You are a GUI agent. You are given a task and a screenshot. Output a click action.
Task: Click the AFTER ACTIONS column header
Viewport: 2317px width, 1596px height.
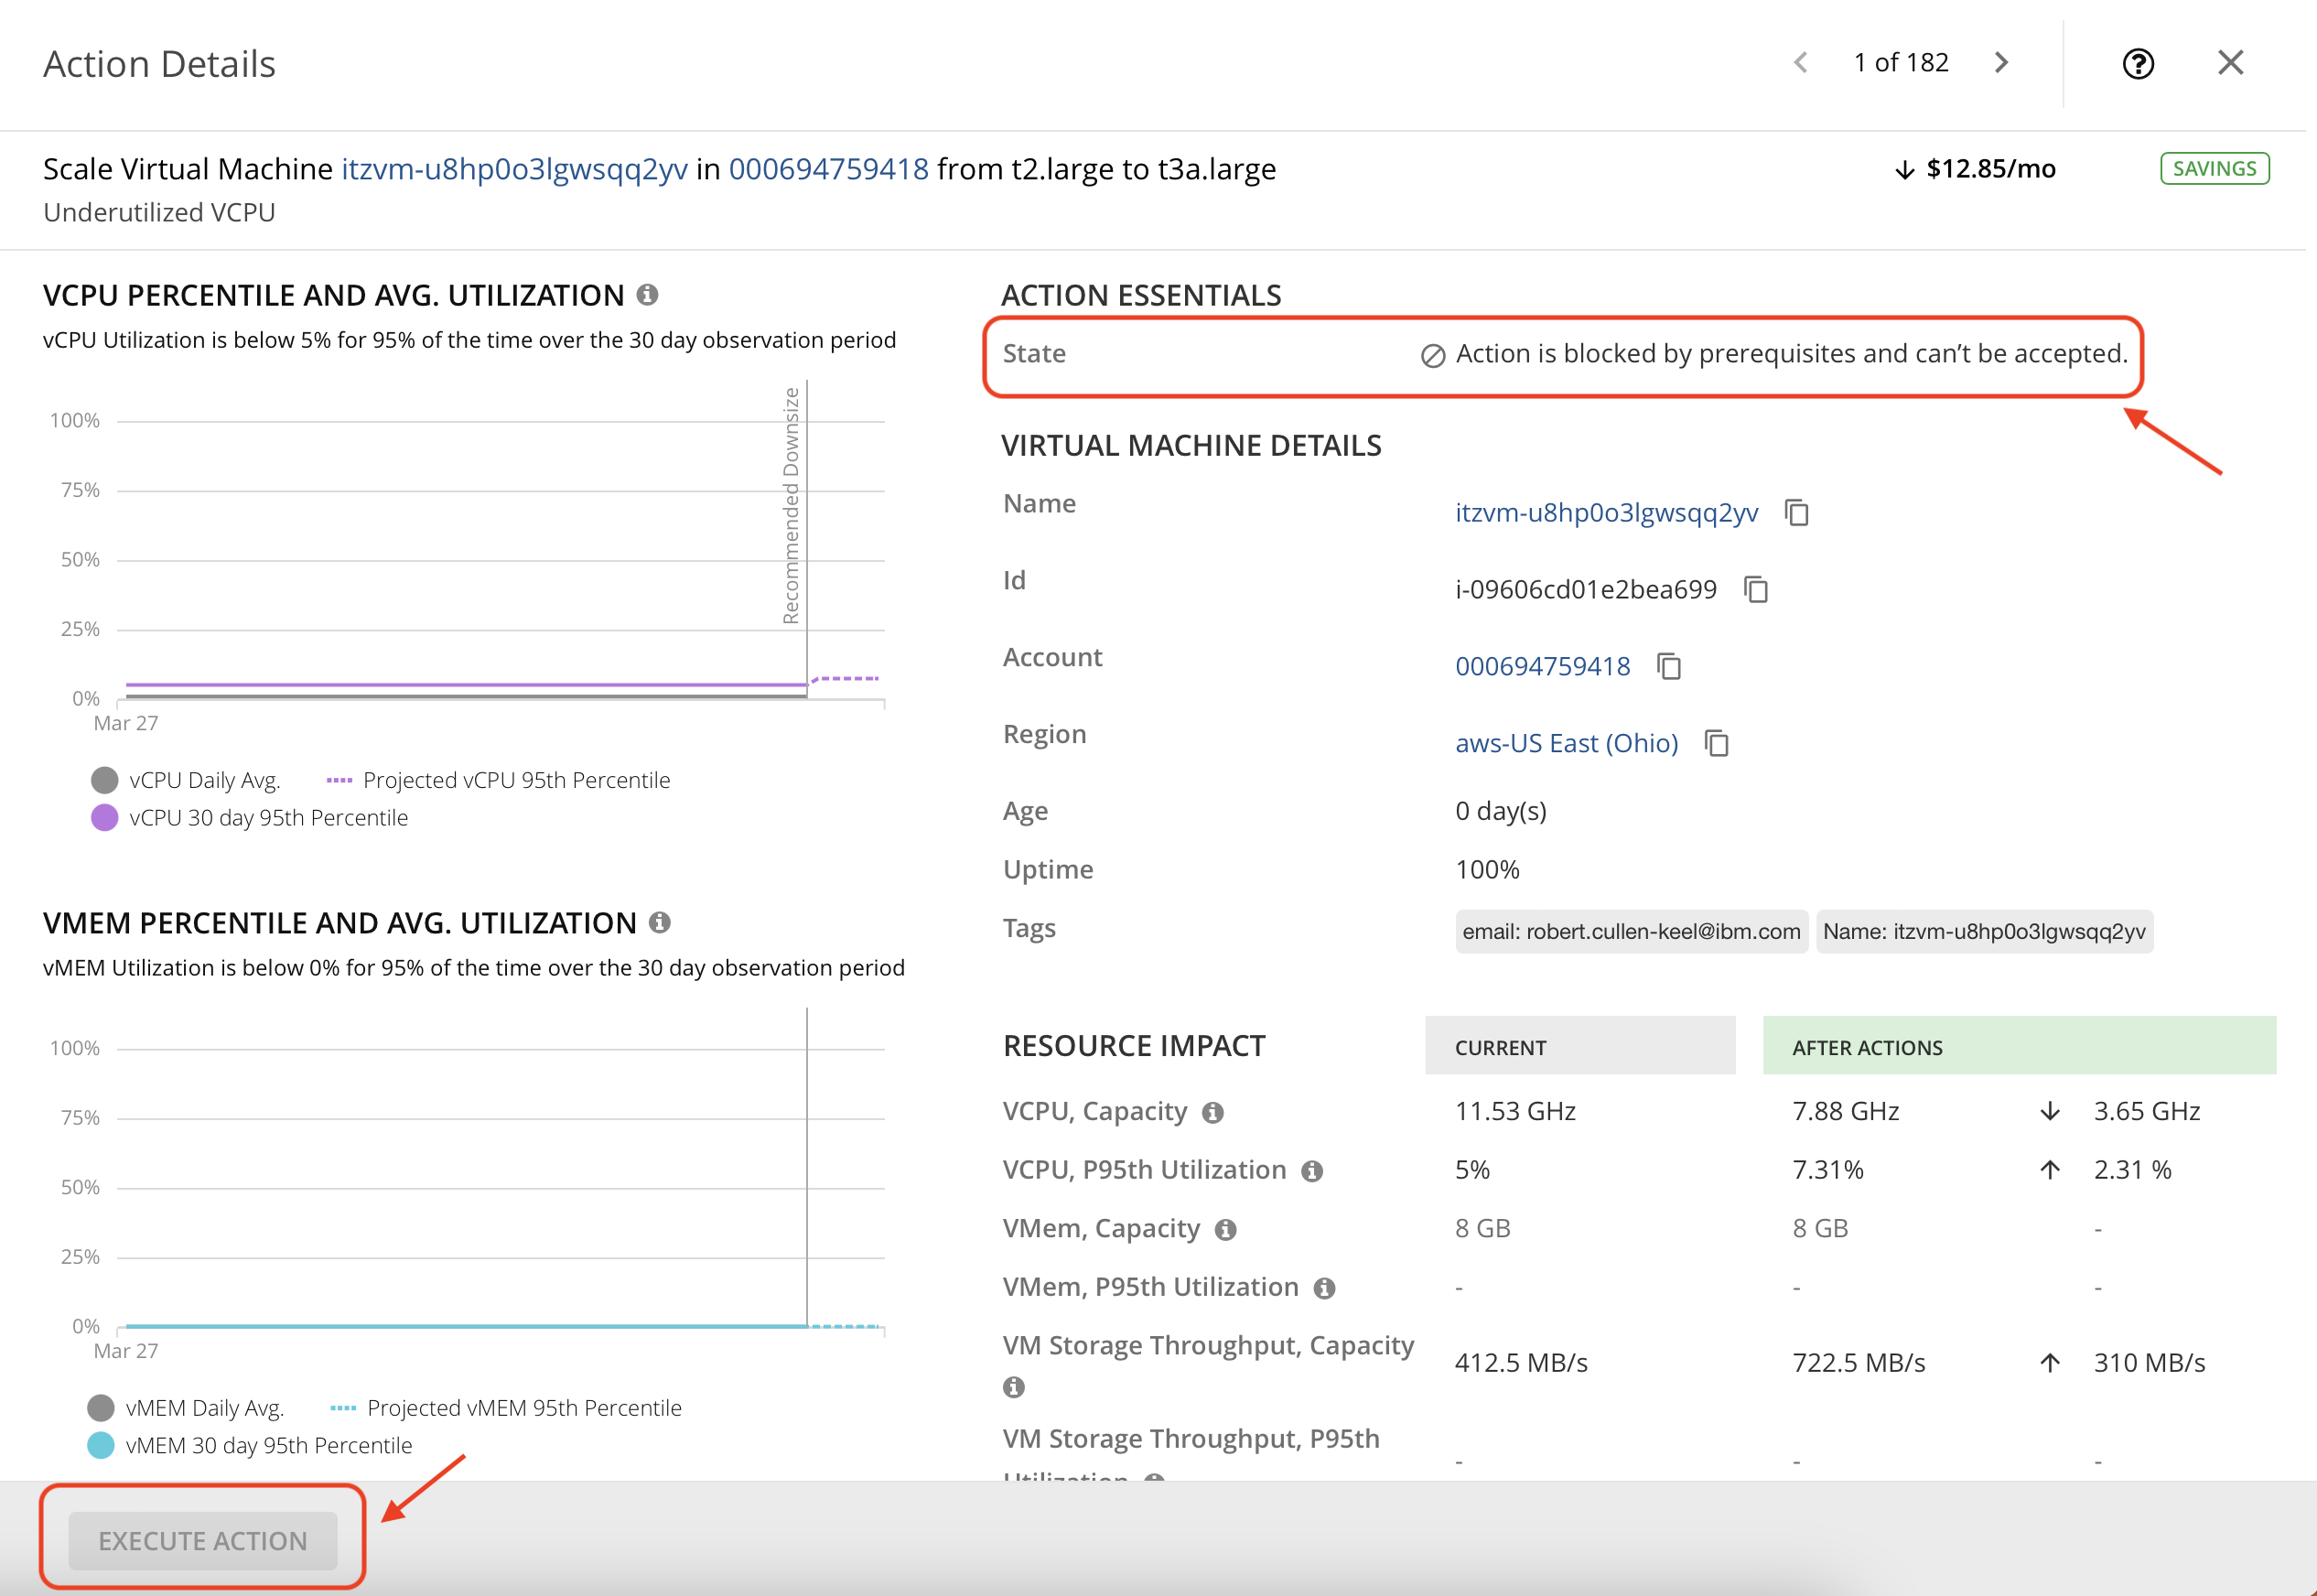[x=2019, y=1046]
